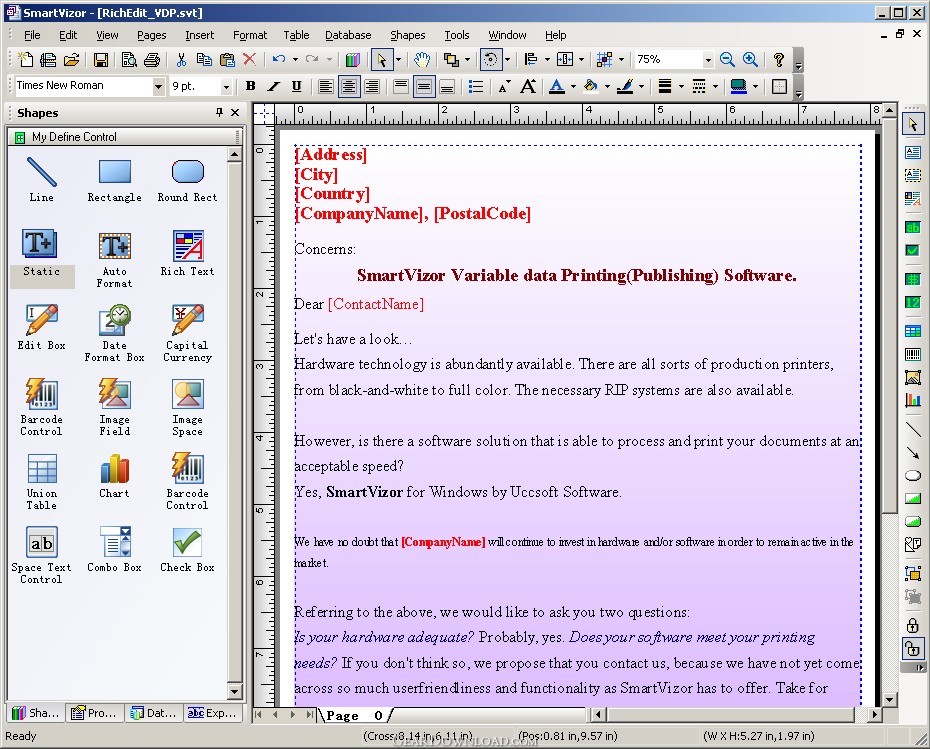Open the Tools menu

(x=457, y=35)
